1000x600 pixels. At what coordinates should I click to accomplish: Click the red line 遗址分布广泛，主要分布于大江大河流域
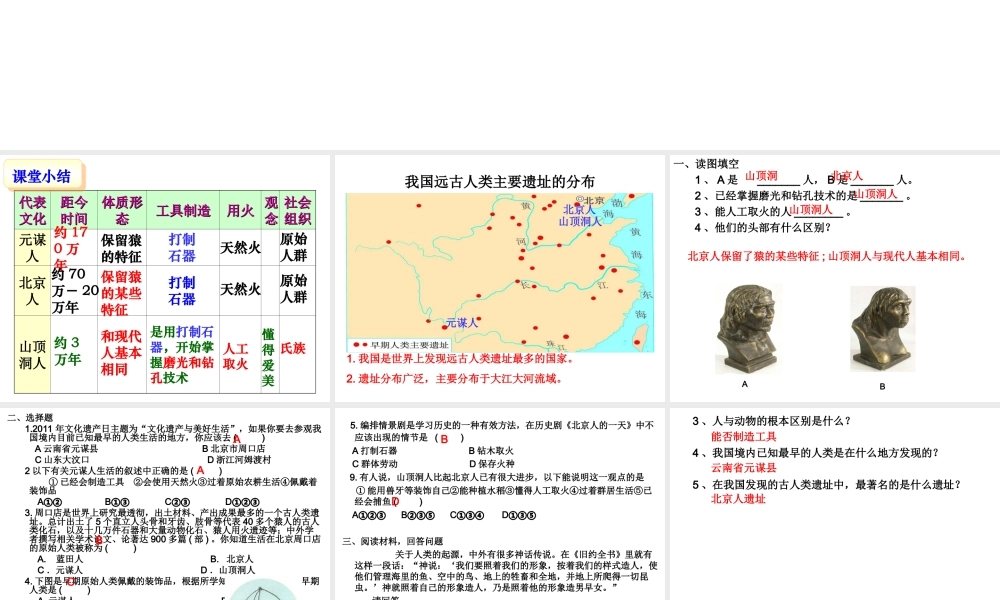(x=455, y=378)
